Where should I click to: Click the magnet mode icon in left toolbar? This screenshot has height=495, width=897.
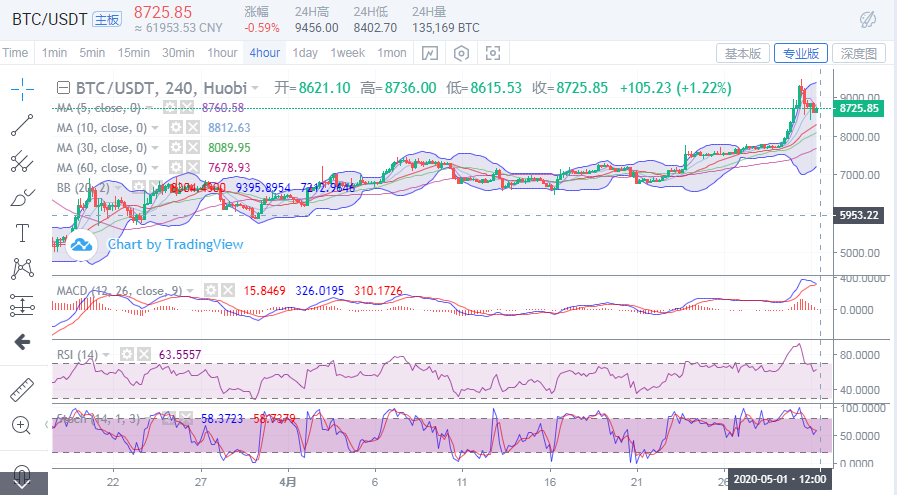(22, 477)
